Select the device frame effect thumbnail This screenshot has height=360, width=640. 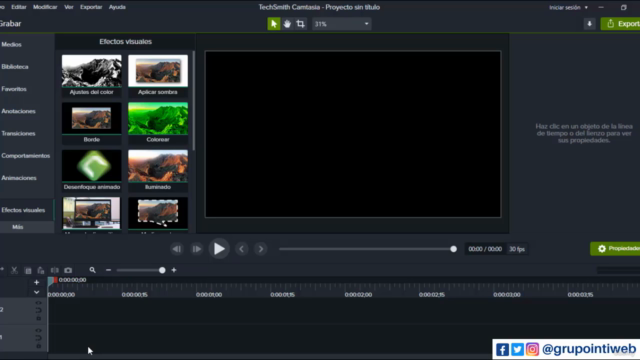[x=91, y=214]
